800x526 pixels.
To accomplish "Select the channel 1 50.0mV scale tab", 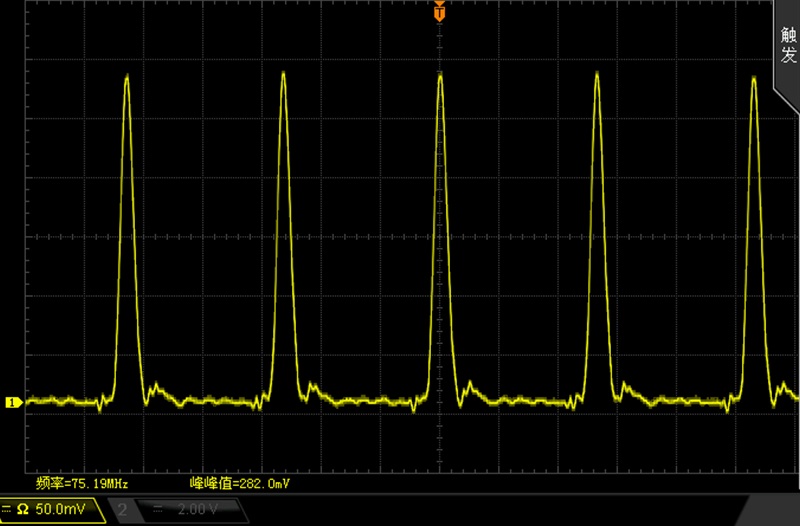I will pos(51,510).
